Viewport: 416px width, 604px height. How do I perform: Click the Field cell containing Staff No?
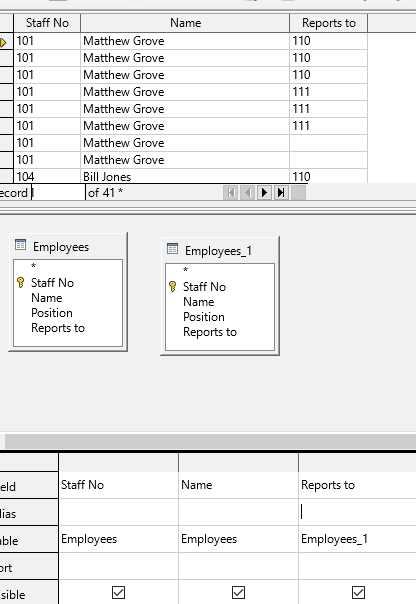coord(118,485)
